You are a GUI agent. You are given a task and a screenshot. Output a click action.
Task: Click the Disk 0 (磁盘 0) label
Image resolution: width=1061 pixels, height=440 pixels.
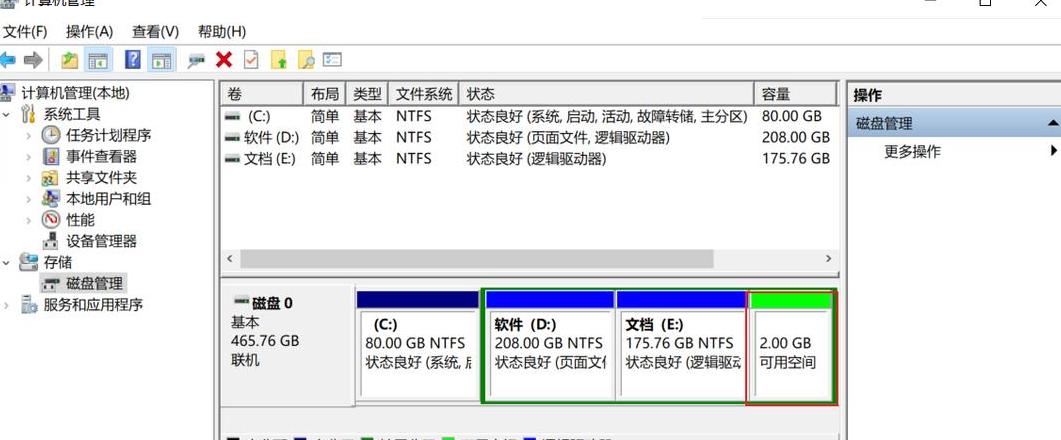[272, 303]
